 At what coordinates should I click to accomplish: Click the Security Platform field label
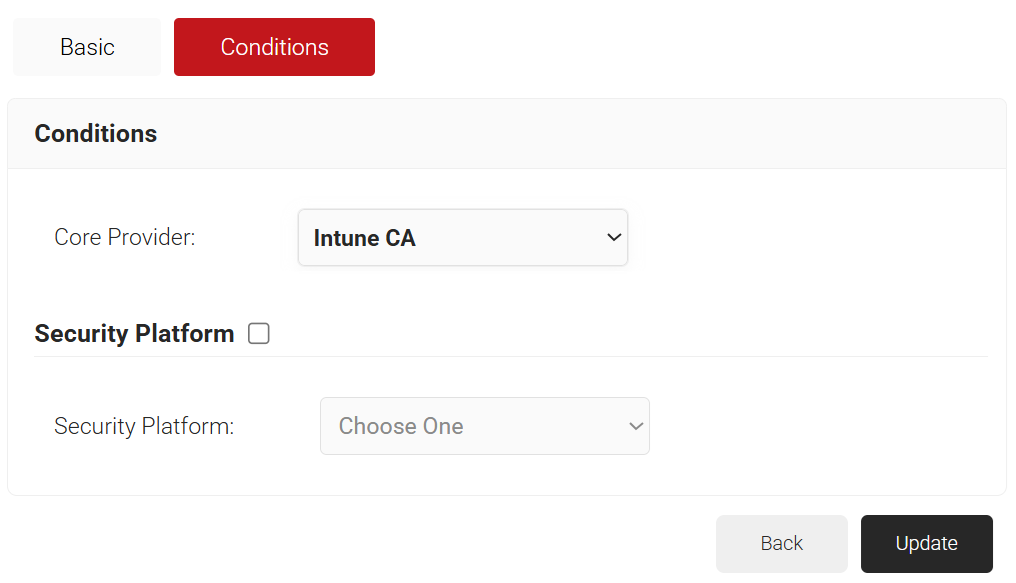coord(144,426)
